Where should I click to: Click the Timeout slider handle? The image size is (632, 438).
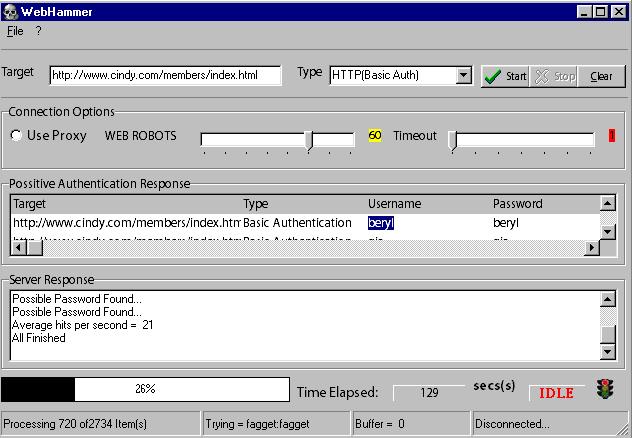pyautogui.click(x=452, y=139)
